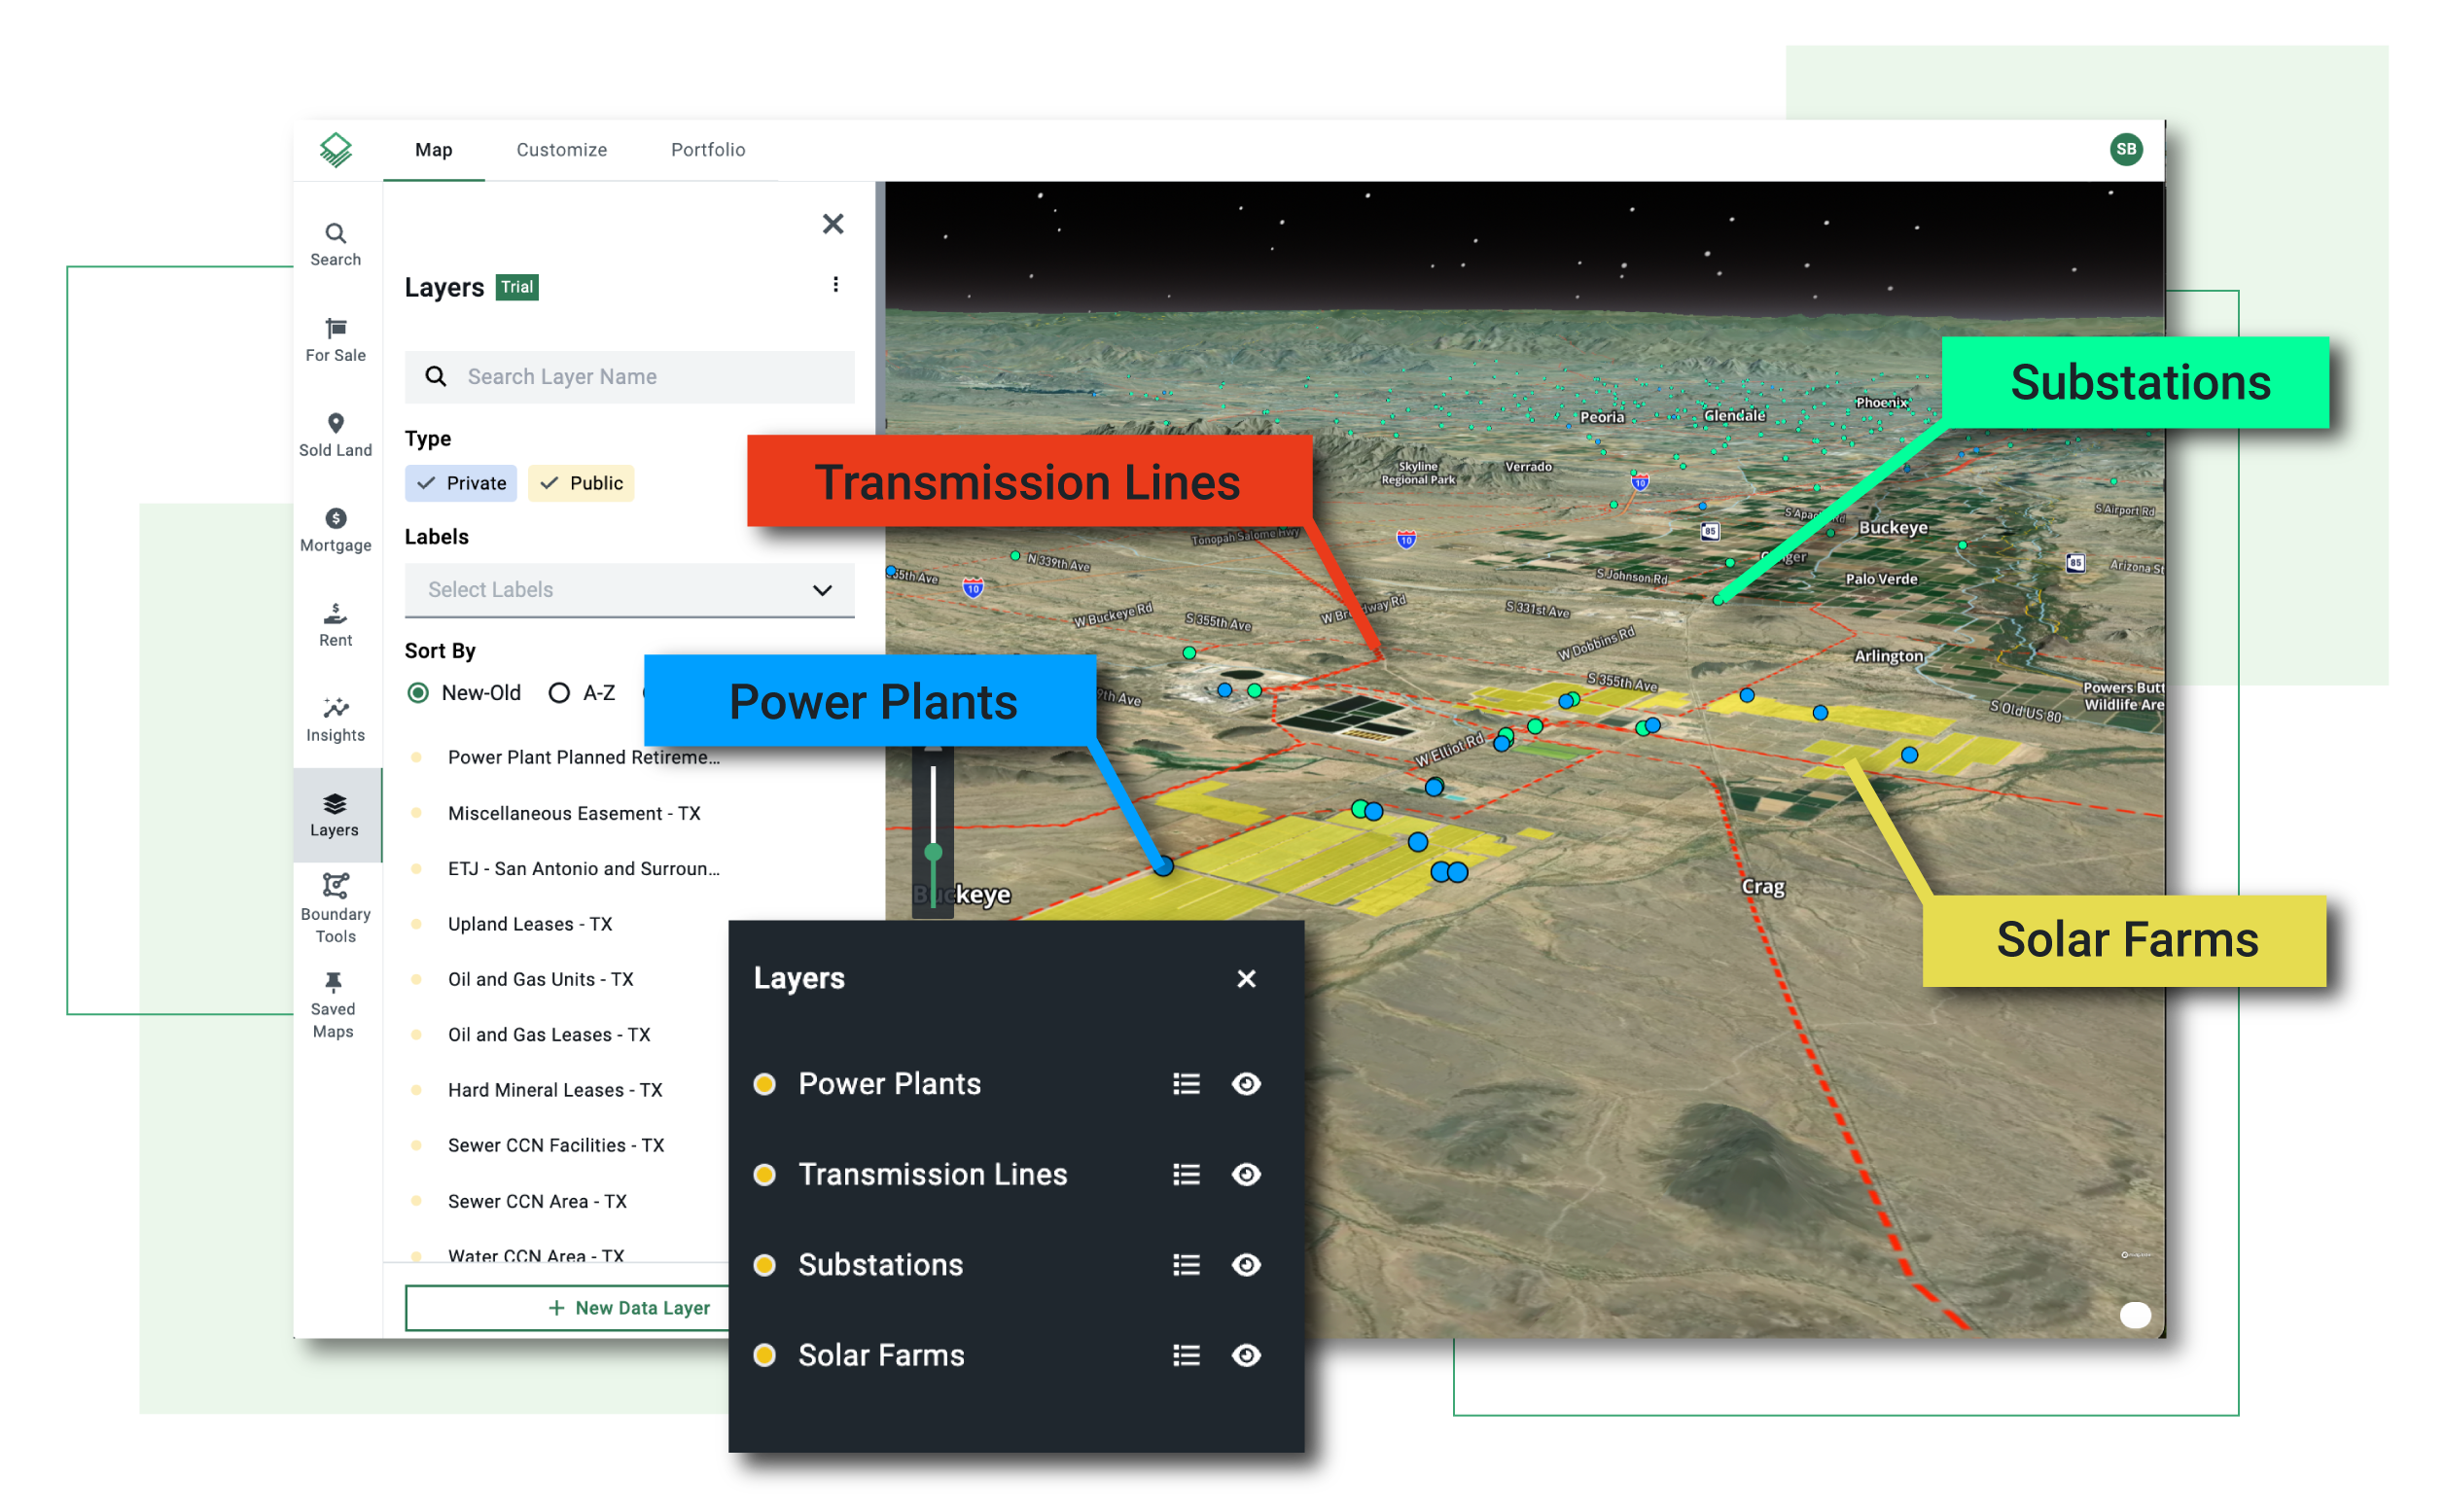
Task: Open the Rent sidebar tool
Action: click(x=335, y=625)
